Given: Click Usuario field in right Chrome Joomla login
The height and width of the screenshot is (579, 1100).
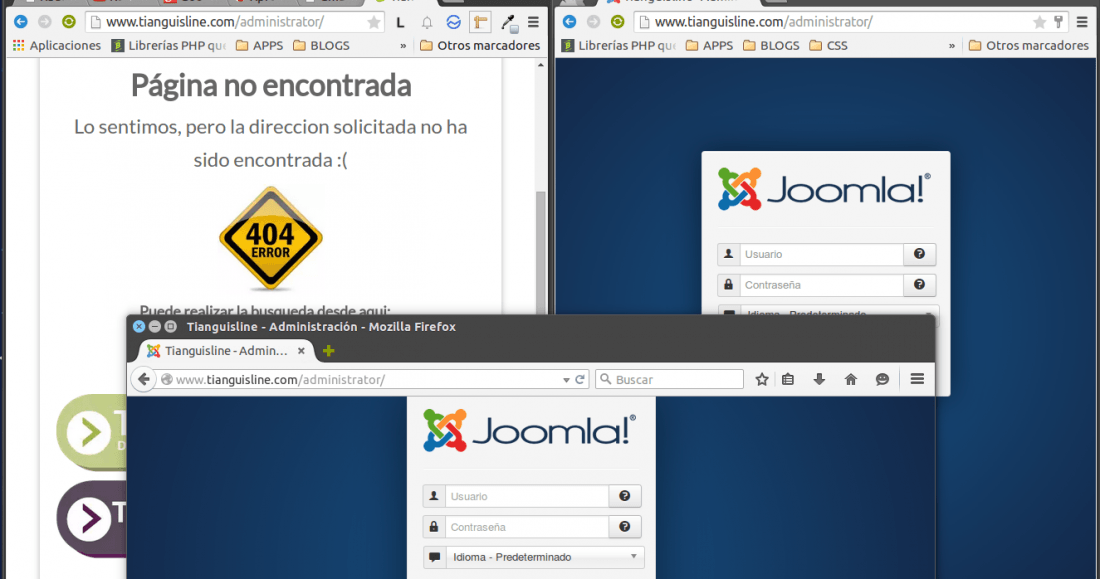Looking at the screenshot, I should tap(821, 254).
